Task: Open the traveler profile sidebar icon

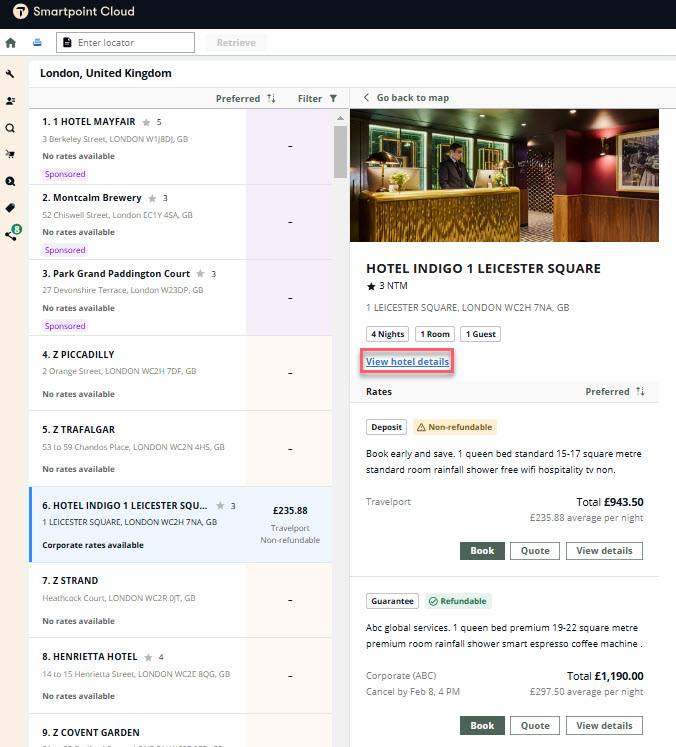Action: (x=10, y=101)
